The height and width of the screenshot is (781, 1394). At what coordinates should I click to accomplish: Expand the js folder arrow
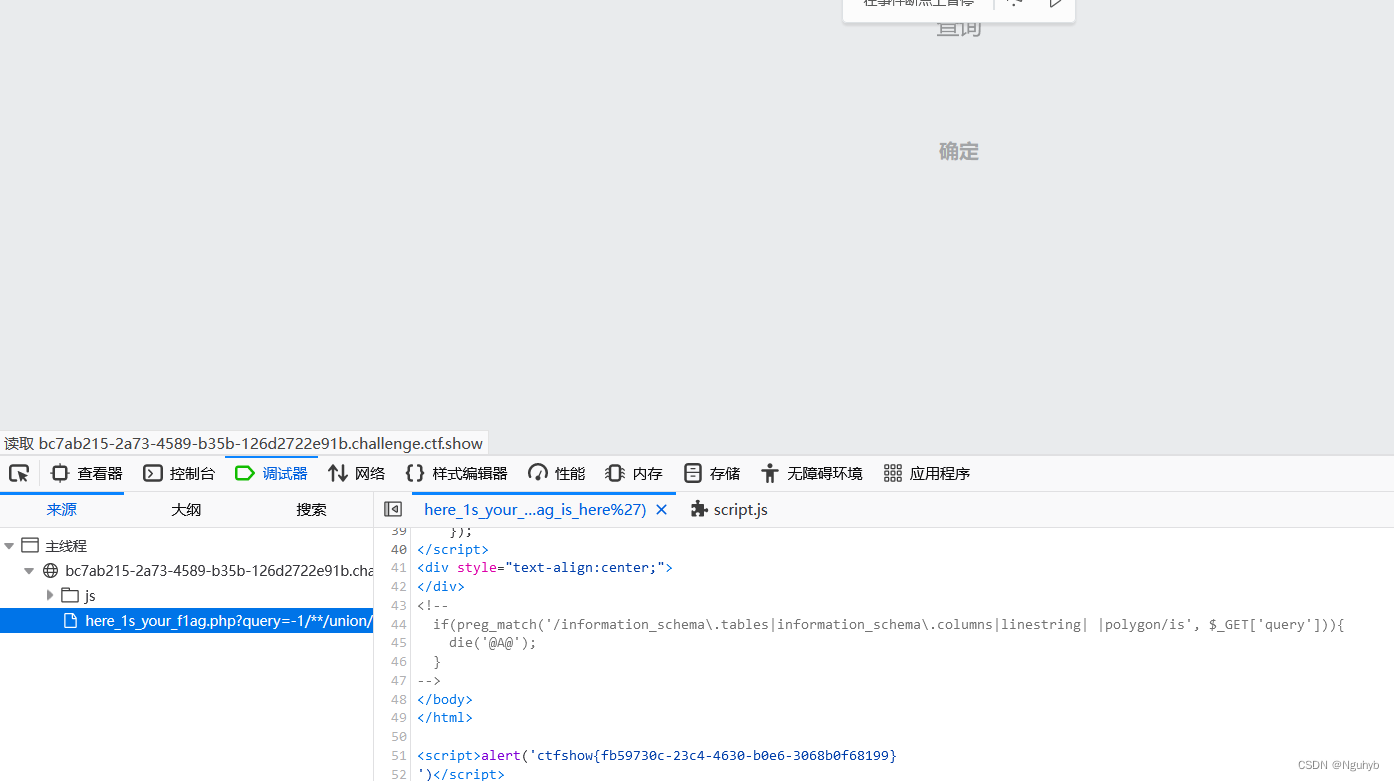(x=50, y=595)
